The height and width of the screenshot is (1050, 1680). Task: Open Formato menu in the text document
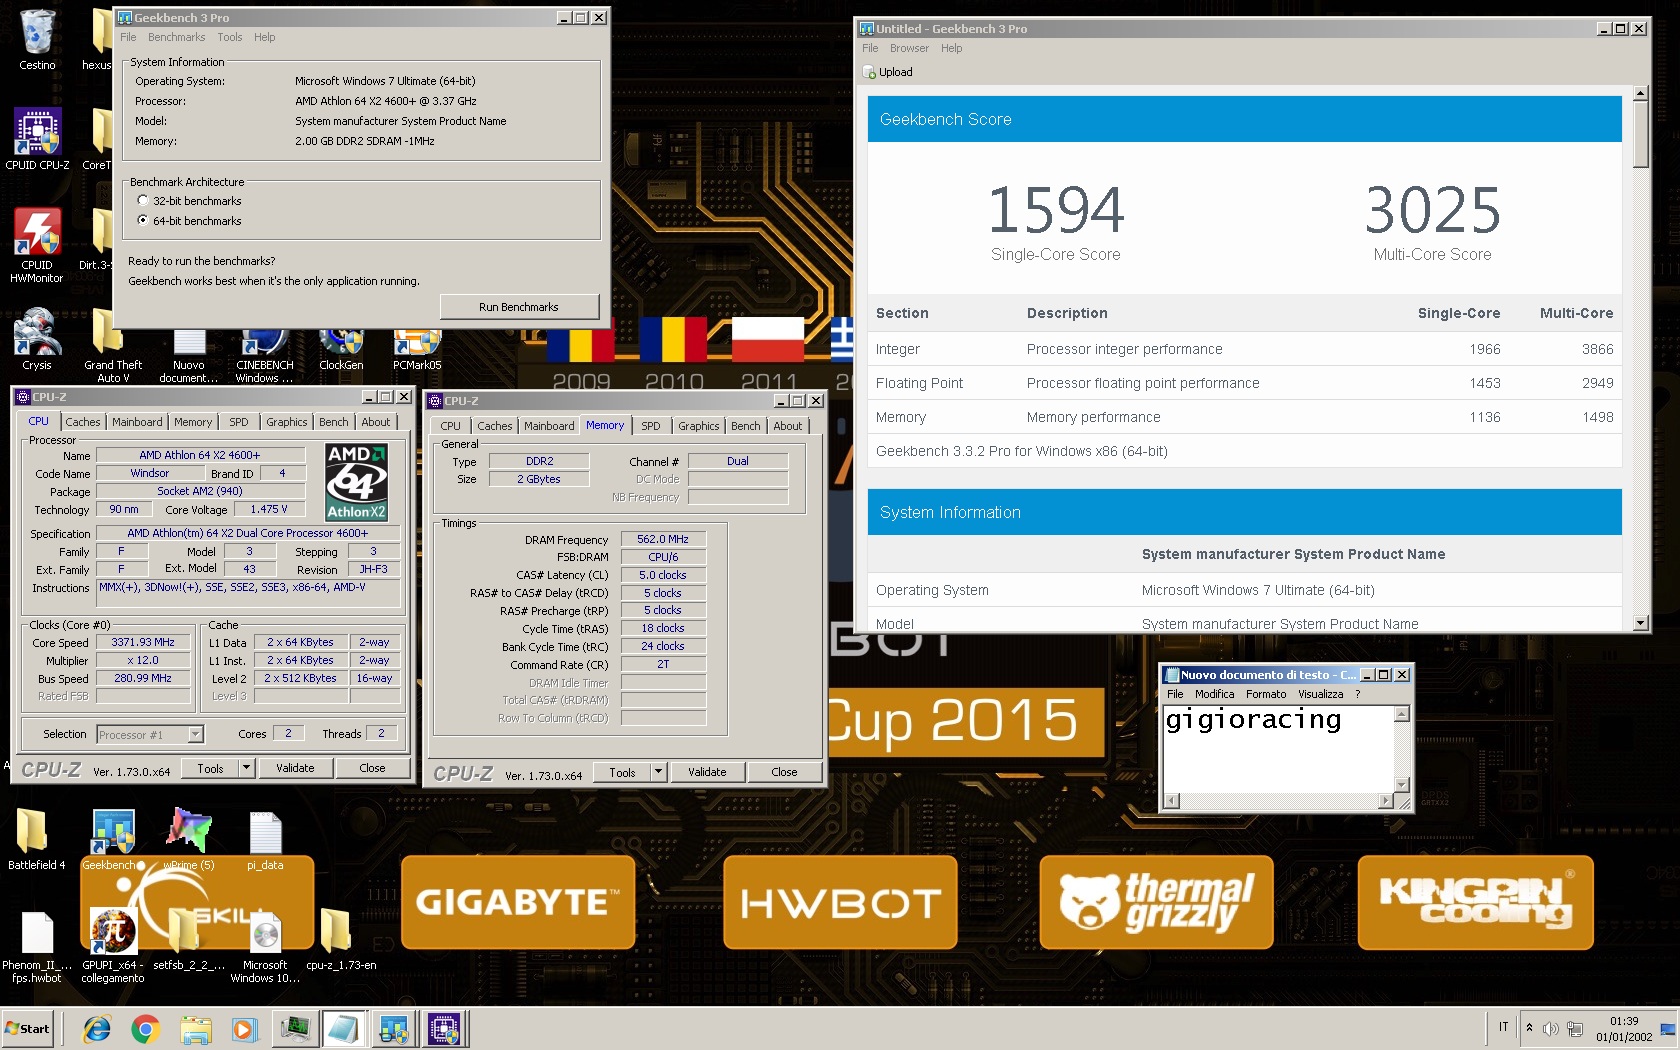1266,694
